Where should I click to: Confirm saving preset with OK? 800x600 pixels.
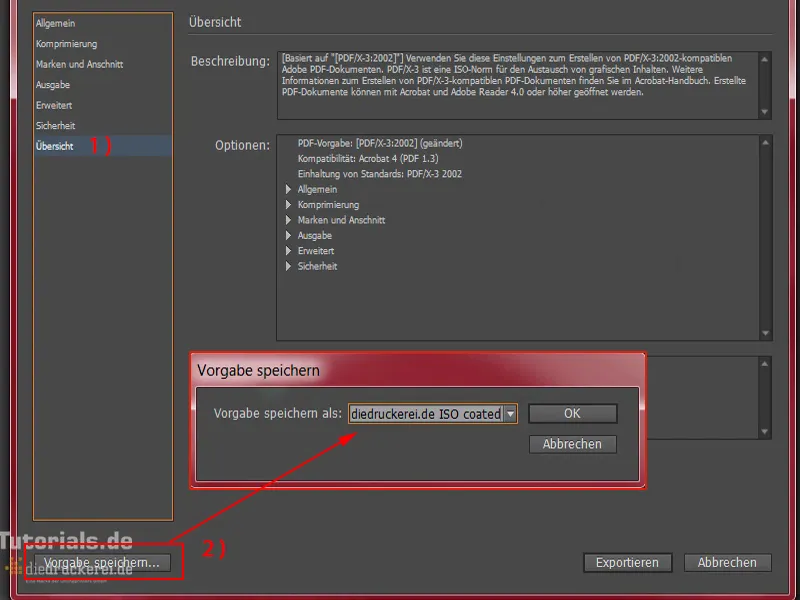click(x=572, y=413)
